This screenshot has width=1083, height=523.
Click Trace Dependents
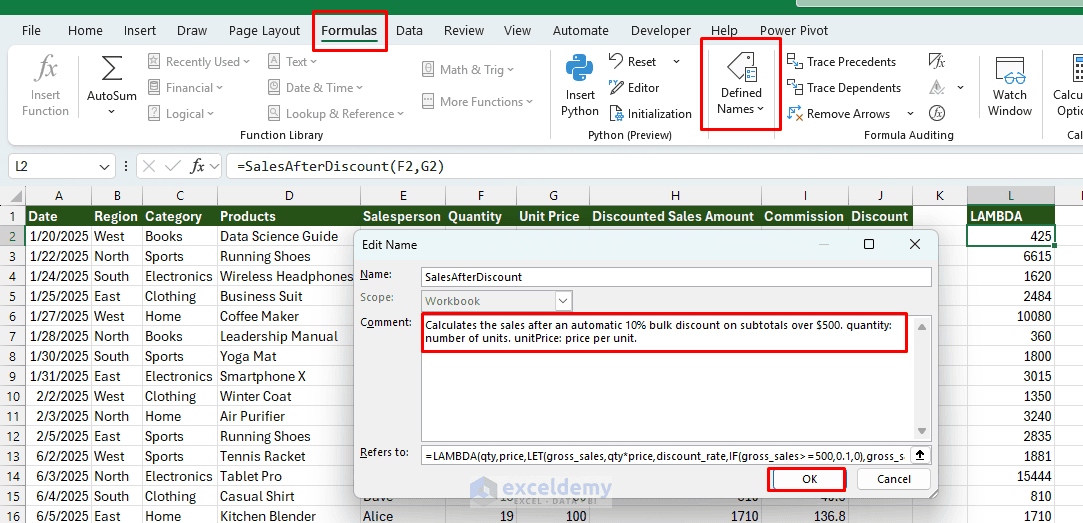844,88
